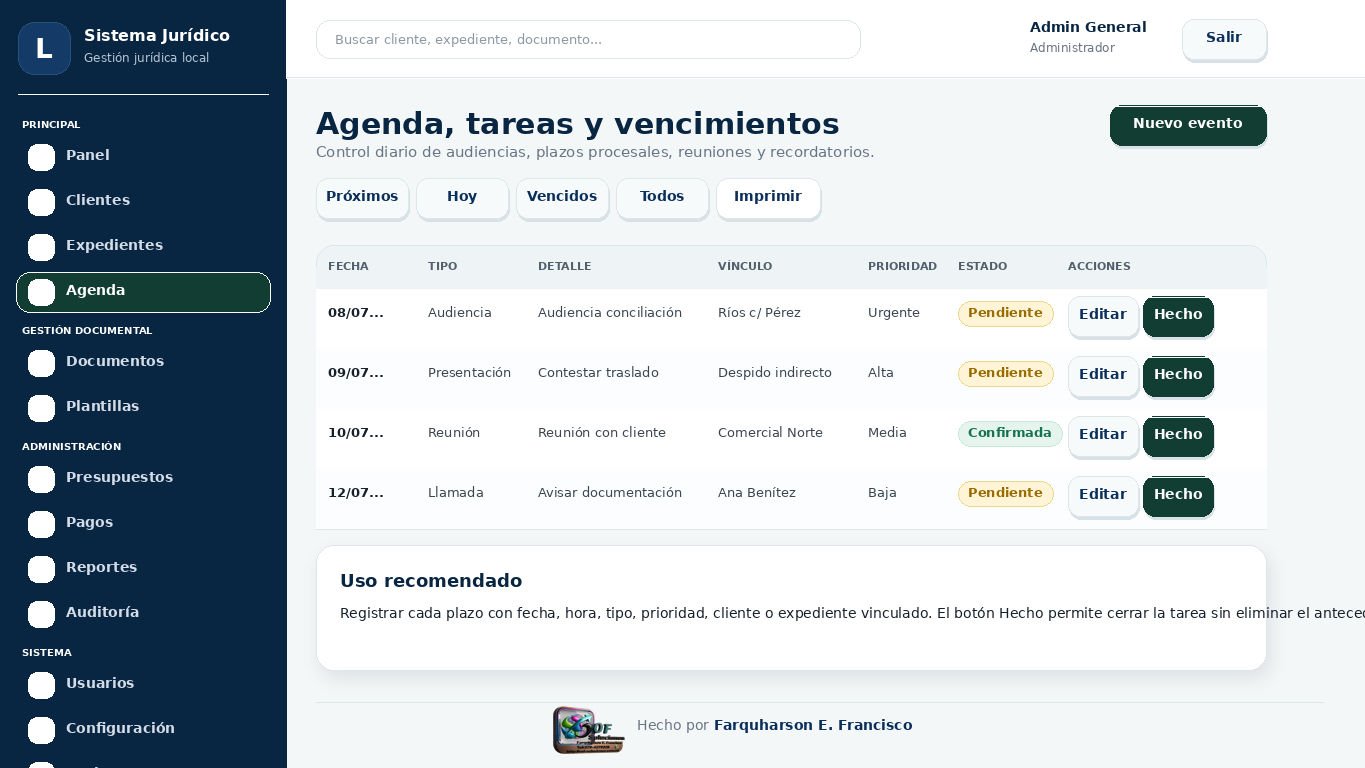Click the white icon beside Presupuestos
The image size is (1365, 768).
pos(41,479)
